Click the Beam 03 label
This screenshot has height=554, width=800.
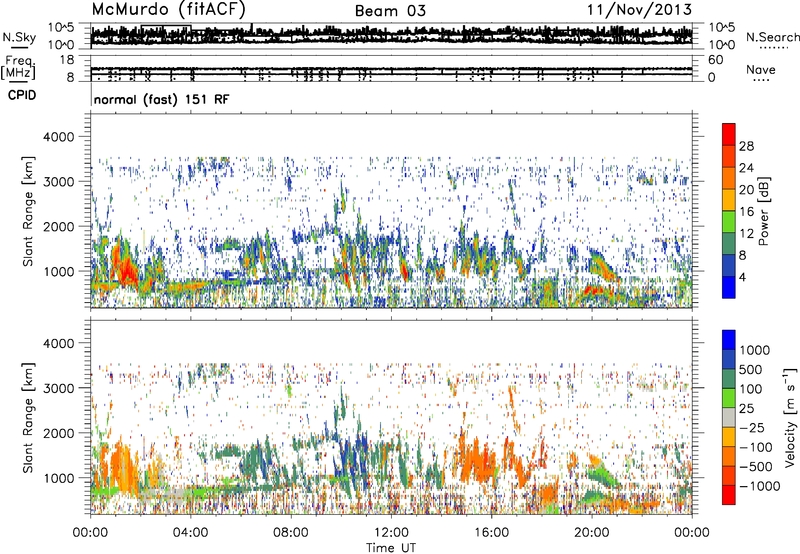390,11
